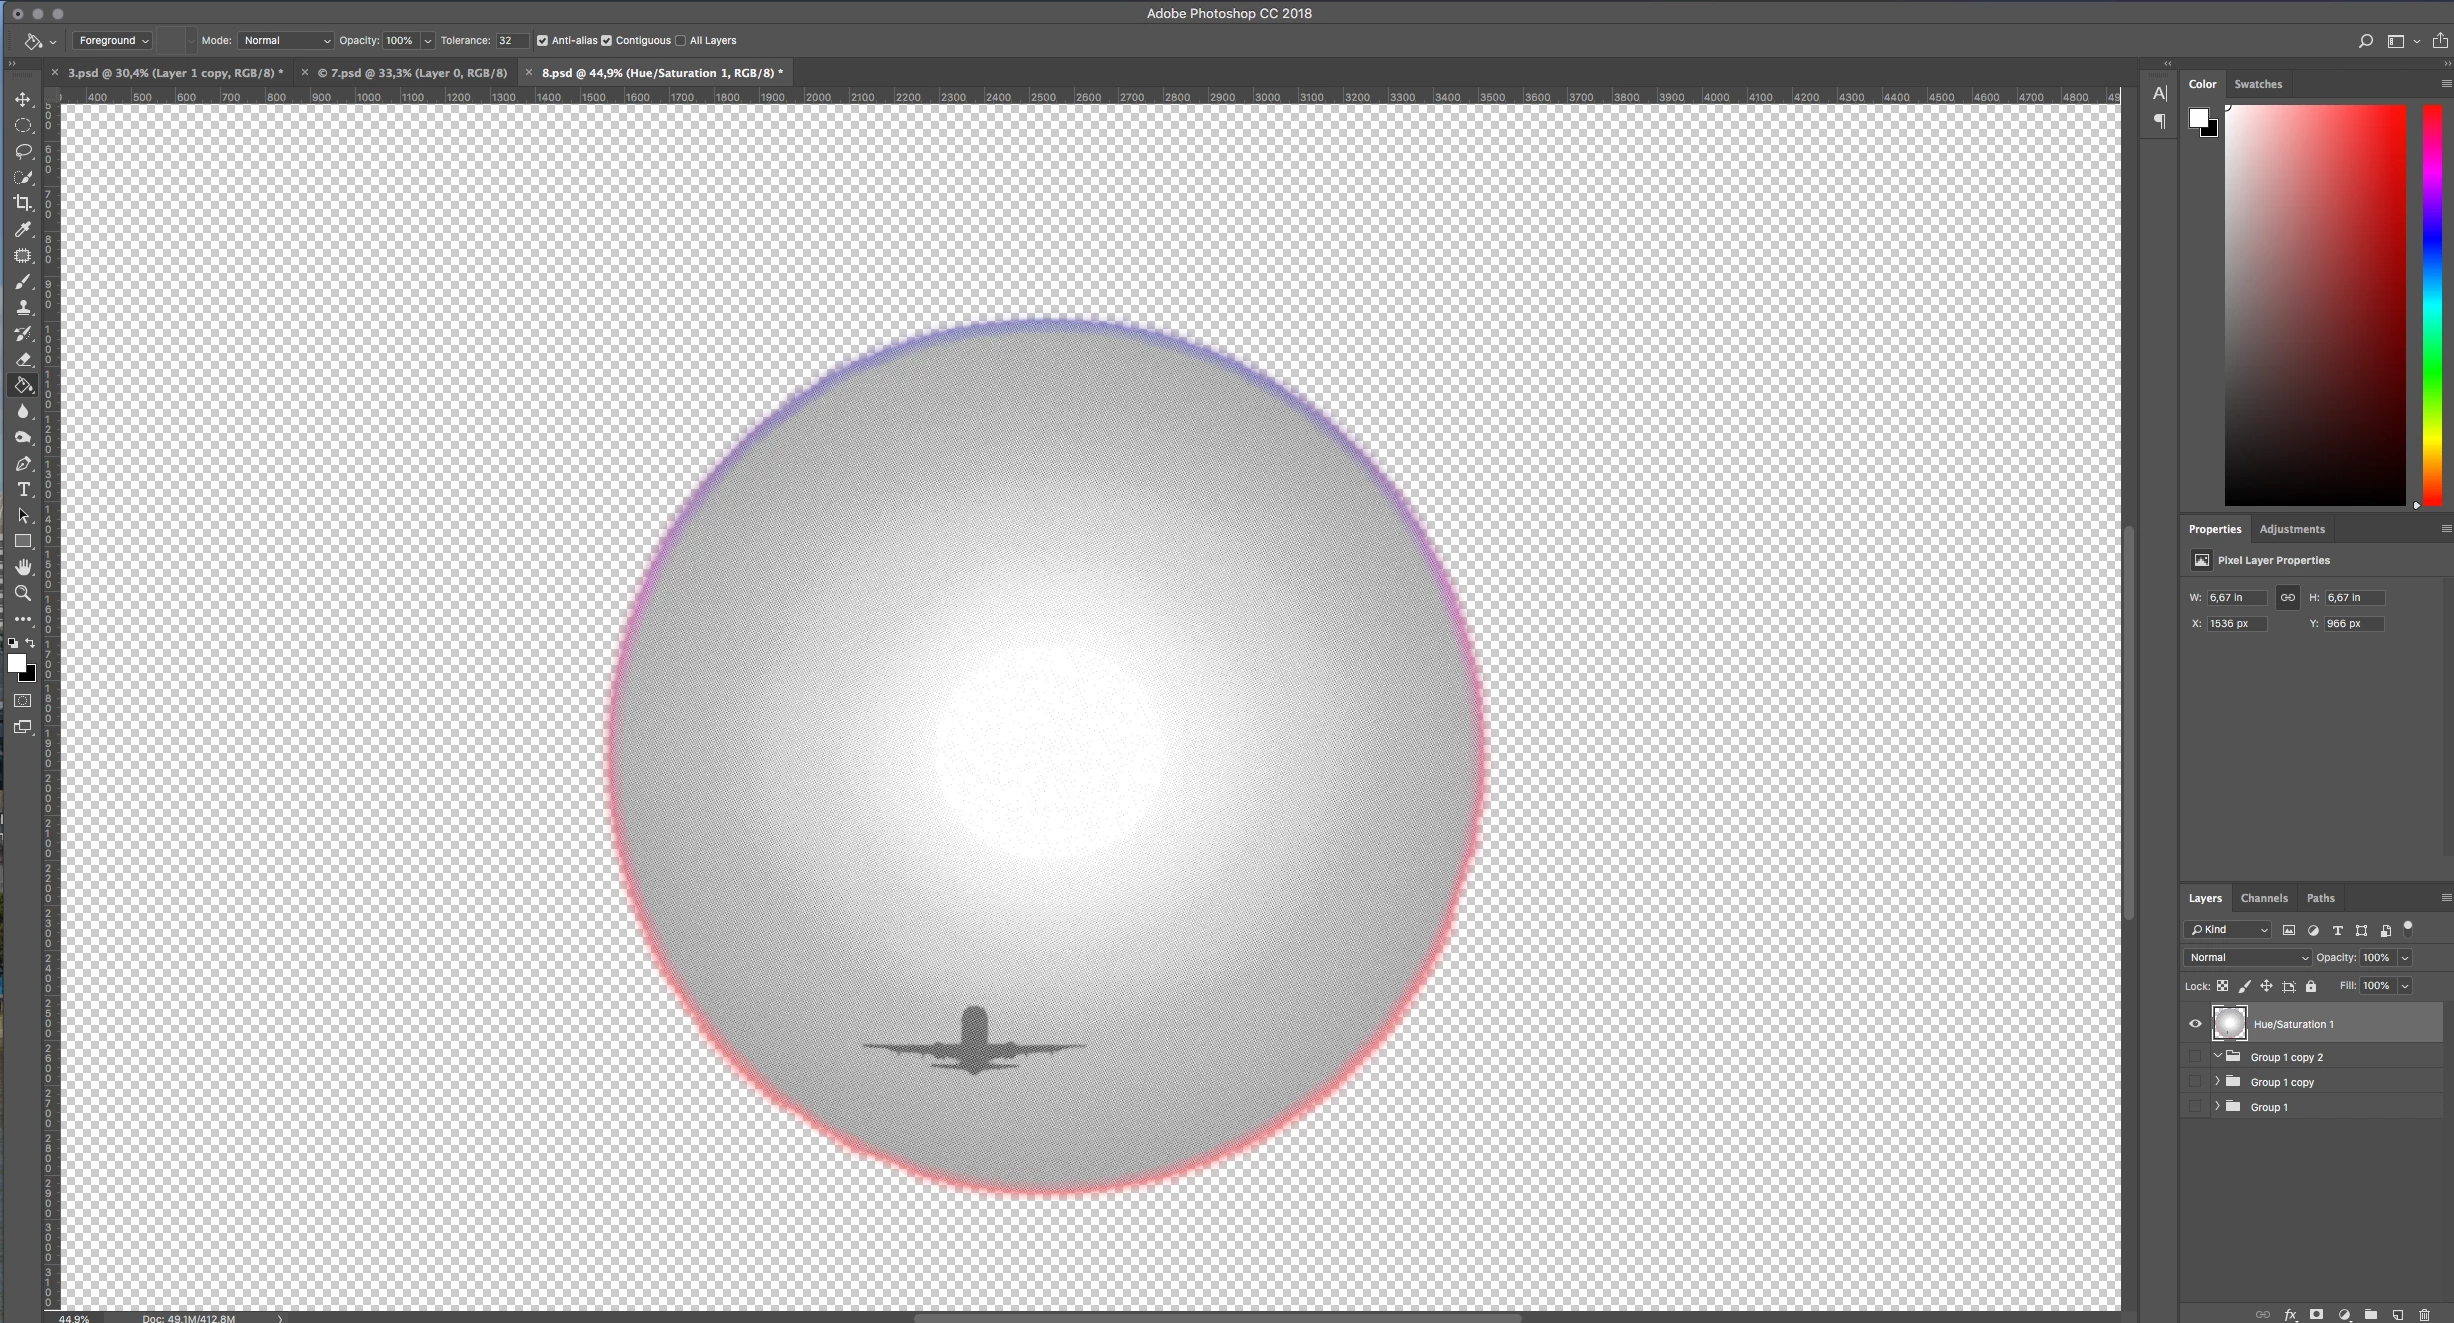Click the Tolerance value input field
This screenshot has width=2454, height=1323.
511,41
